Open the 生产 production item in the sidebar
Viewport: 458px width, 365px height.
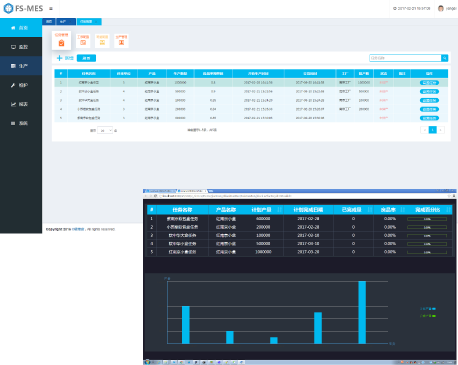(21, 66)
